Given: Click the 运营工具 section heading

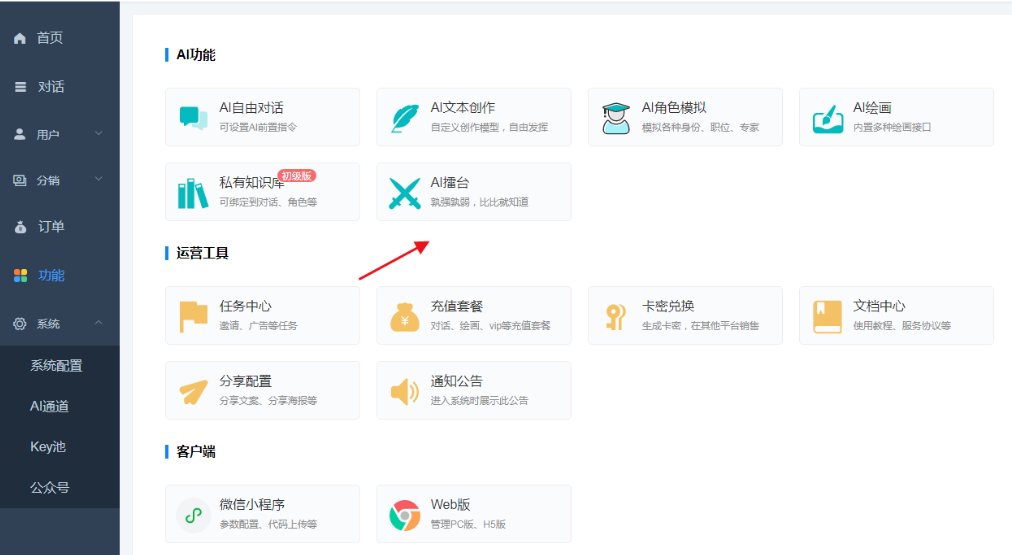Looking at the screenshot, I should (x=202, y=253).
